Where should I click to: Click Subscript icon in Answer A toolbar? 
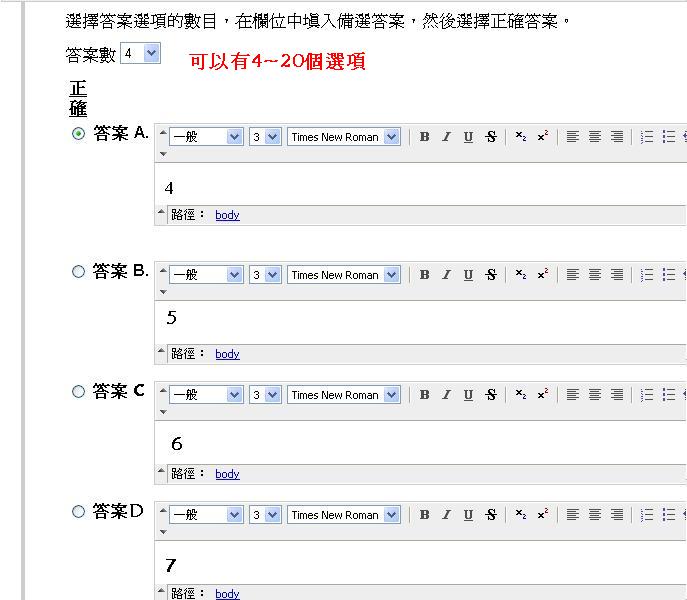coord(520,137)
